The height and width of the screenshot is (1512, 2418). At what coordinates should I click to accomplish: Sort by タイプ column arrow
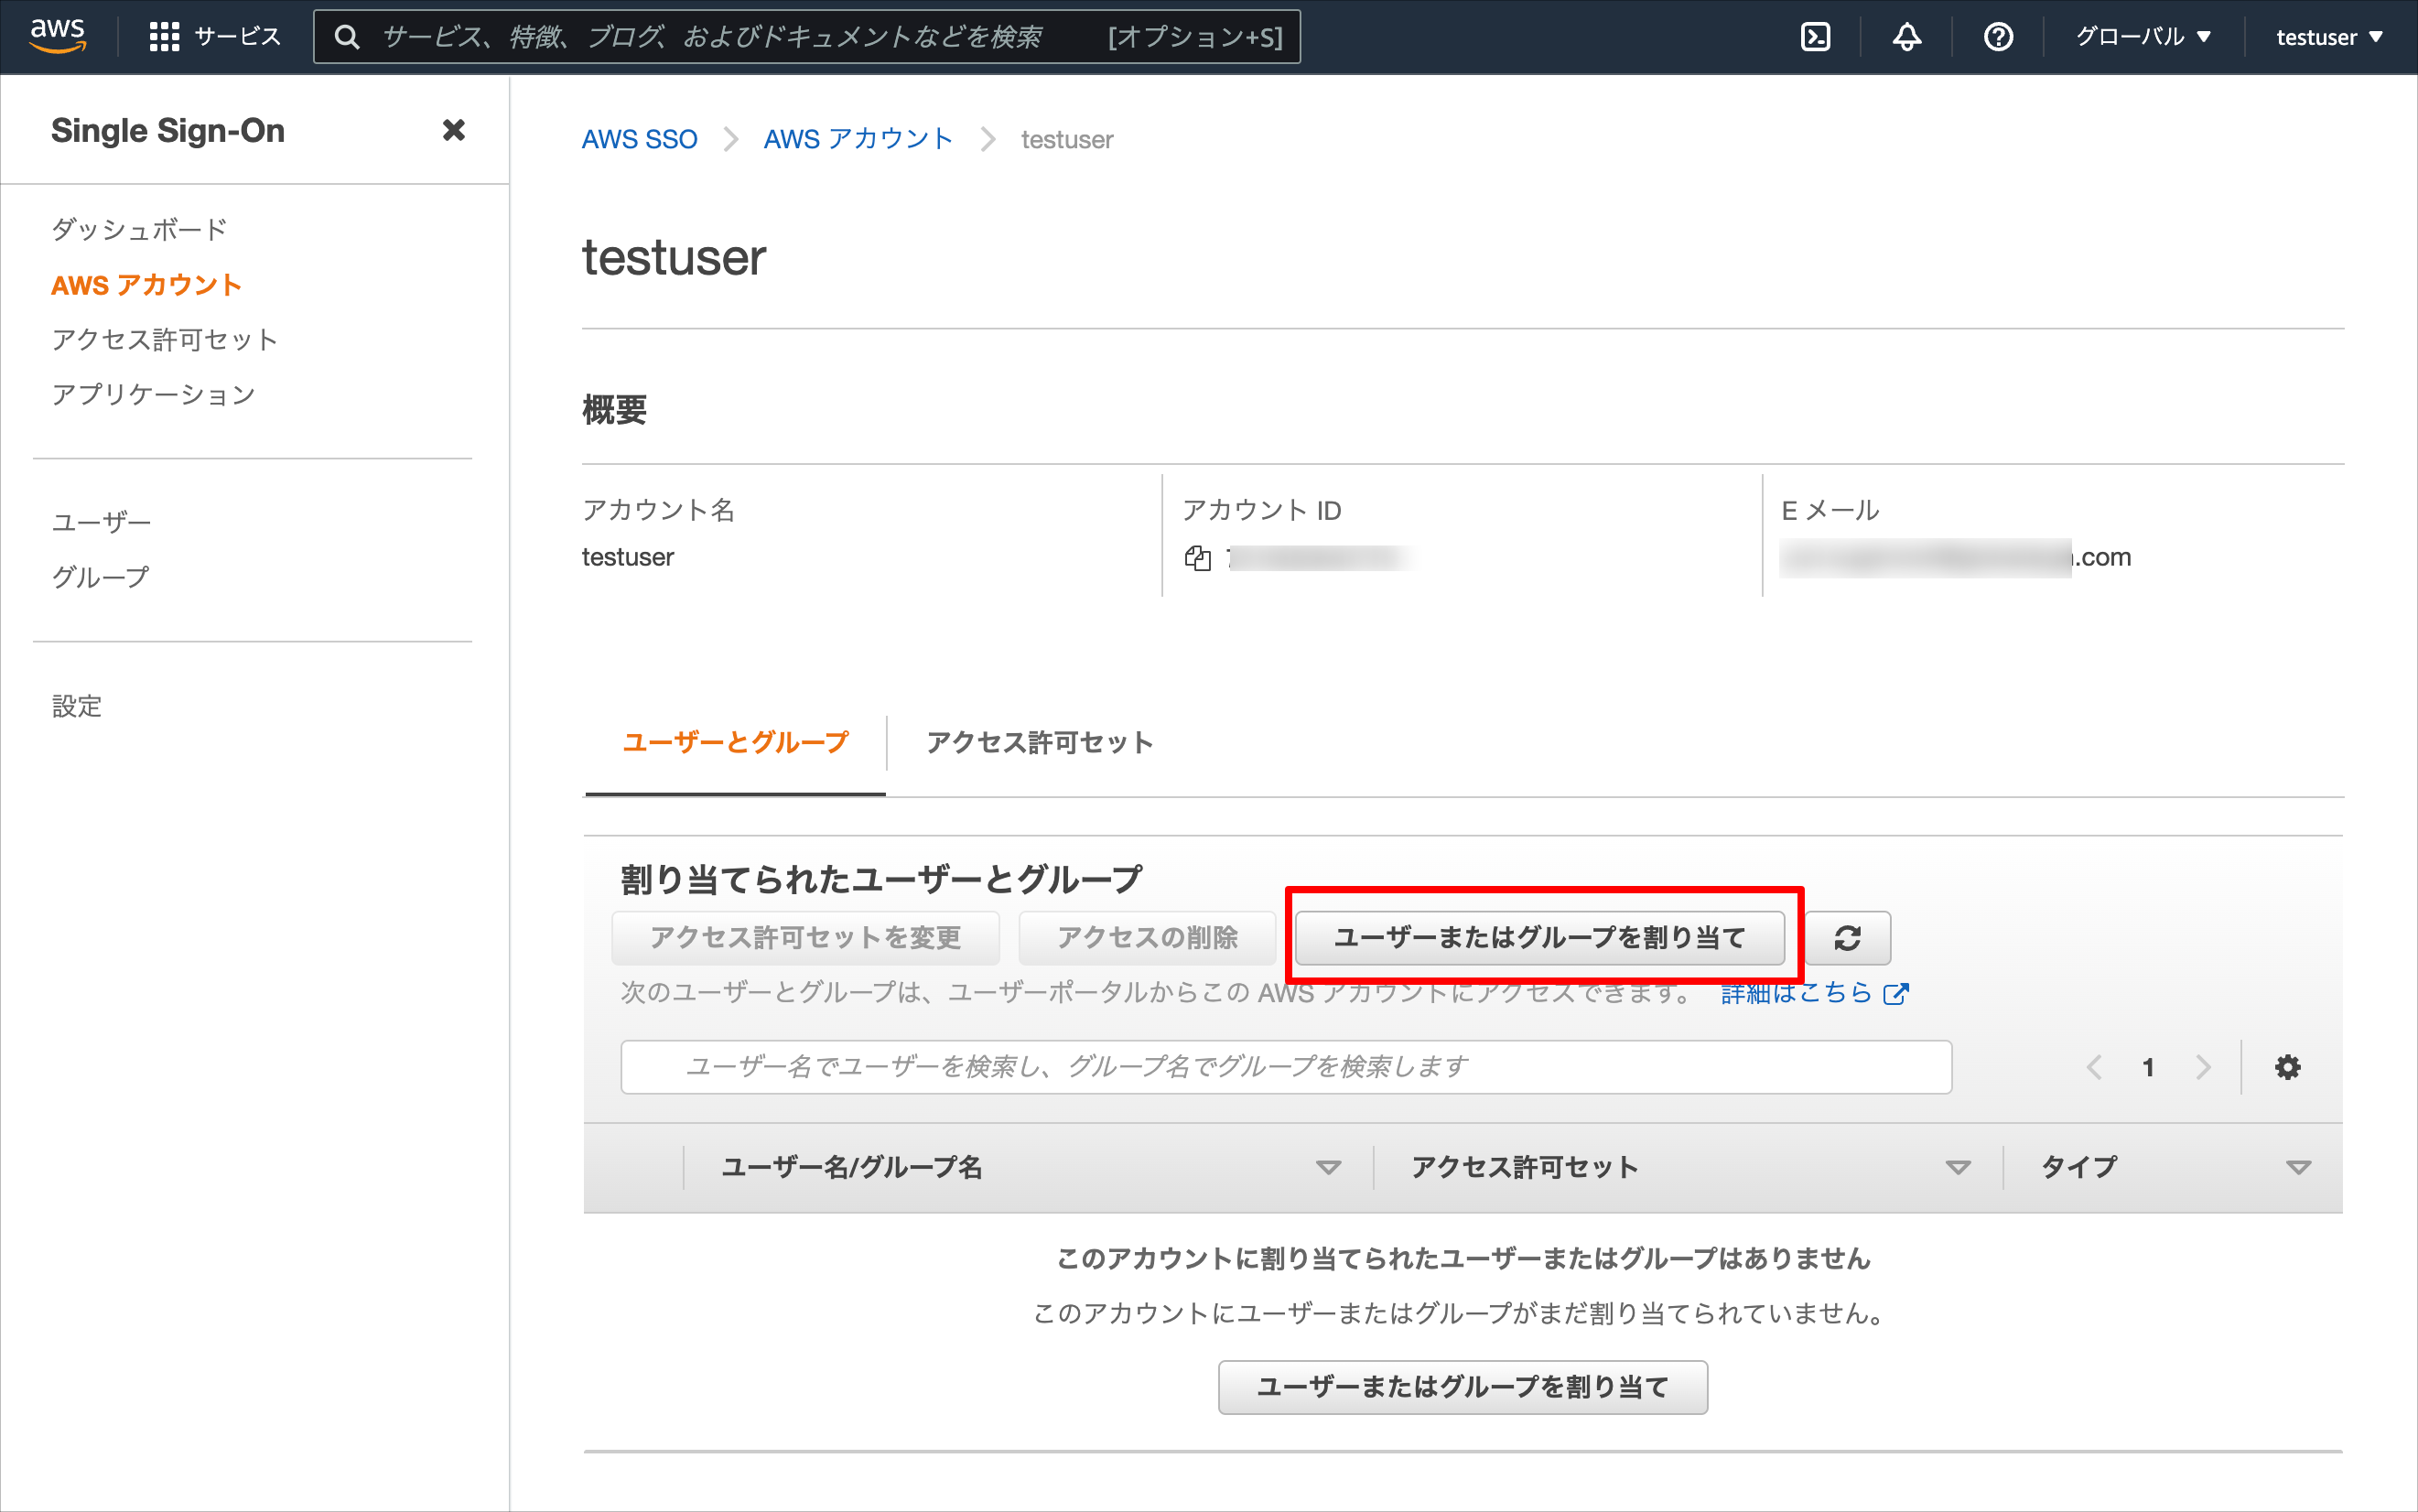pos(2298,1167)
